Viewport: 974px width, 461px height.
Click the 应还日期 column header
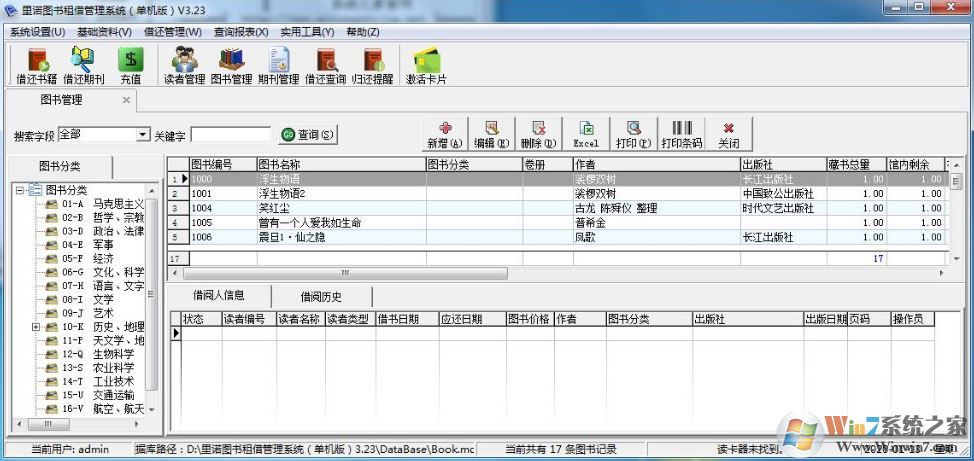[472, 319]
